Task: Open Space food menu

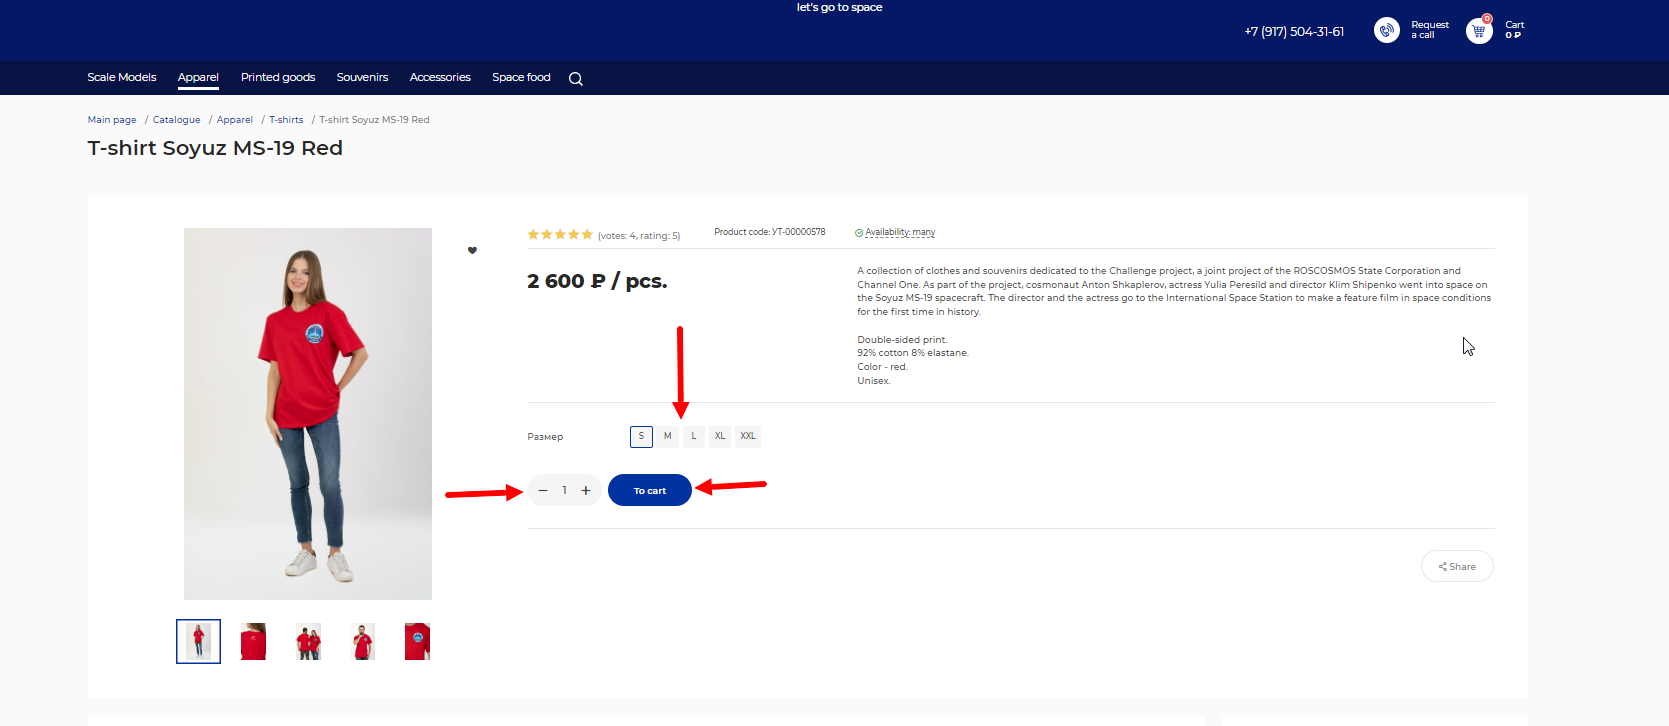Action: pos(521,77)
